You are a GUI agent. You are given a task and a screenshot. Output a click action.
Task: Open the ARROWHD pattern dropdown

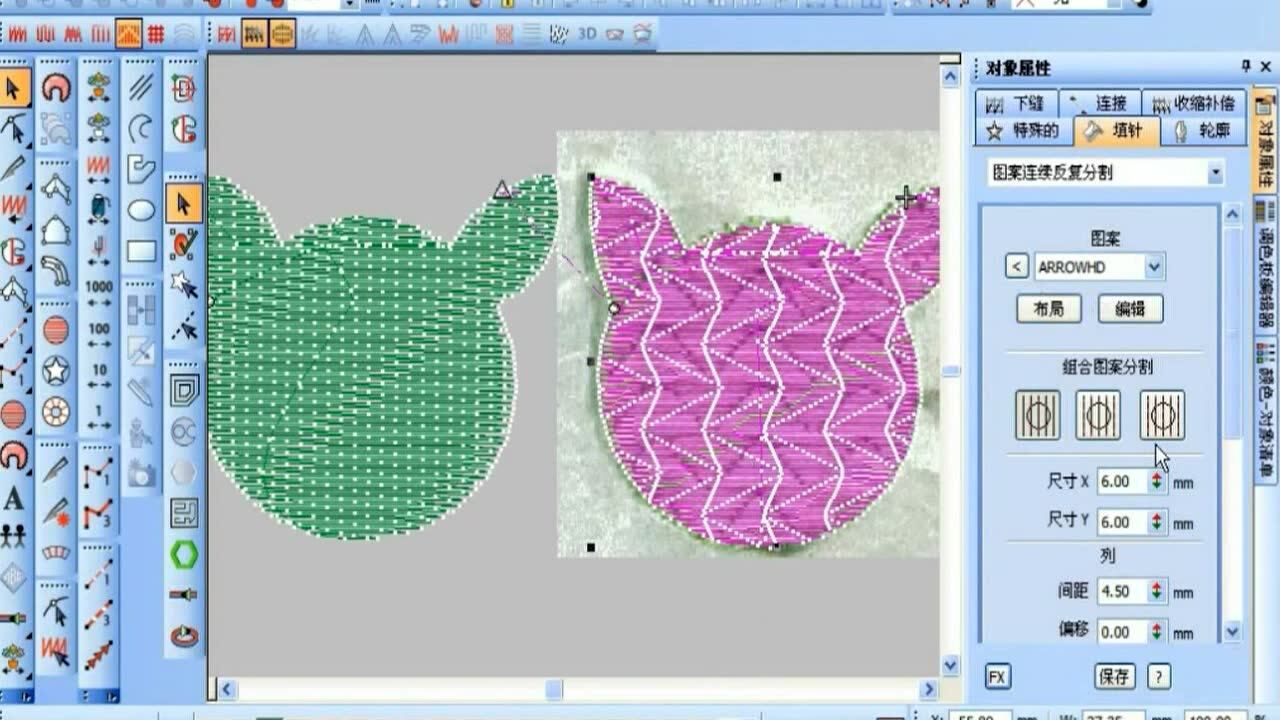[x=1154, y=267]
